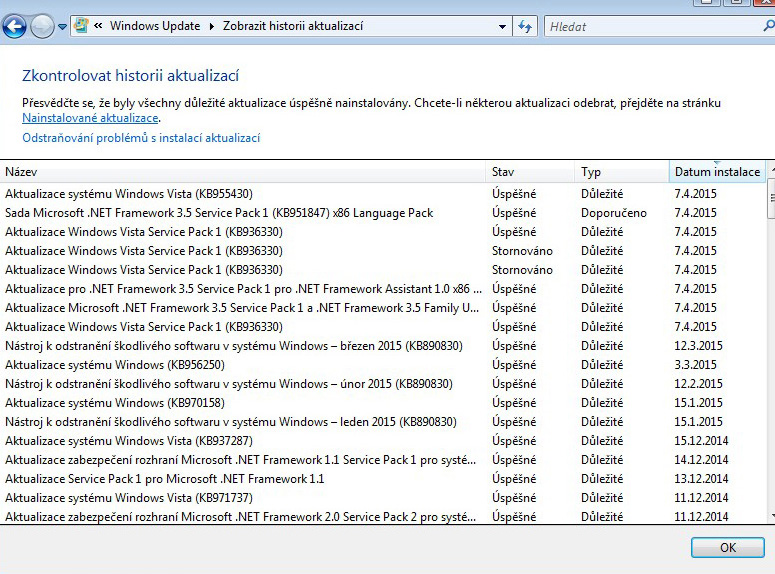This screenshot has width=775, height=574.
Task: Open the recent pages dropdown arrow
Action: (62, 27)
